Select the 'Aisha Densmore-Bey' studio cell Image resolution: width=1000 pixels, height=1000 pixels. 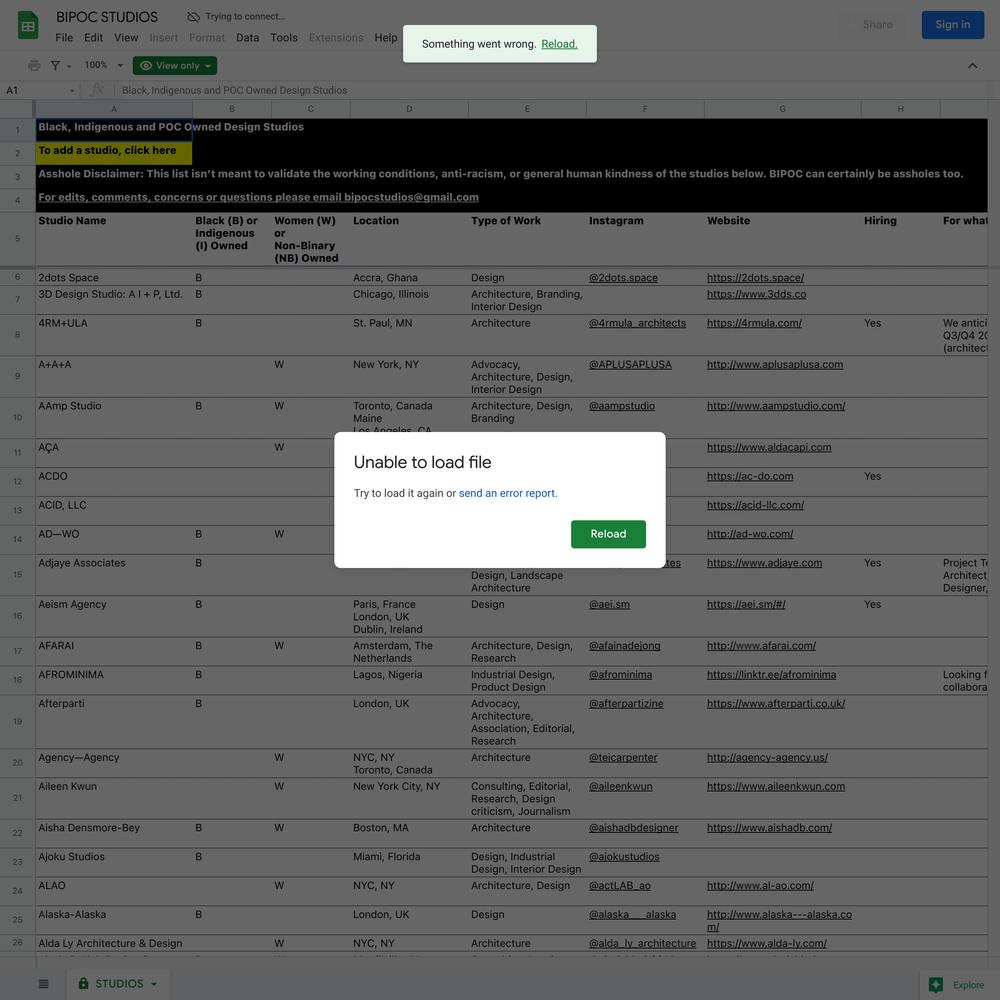point(114,834)
